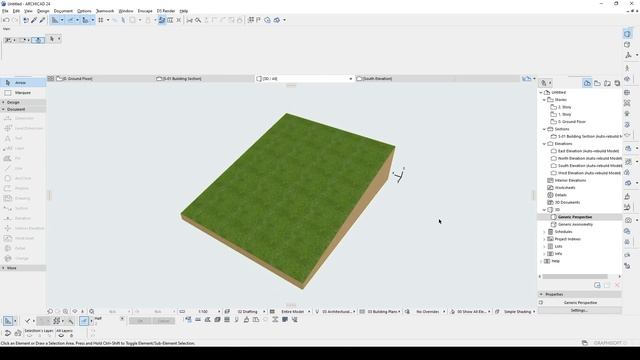Switch to the 0. Ground Floor tab

[104, 78]
